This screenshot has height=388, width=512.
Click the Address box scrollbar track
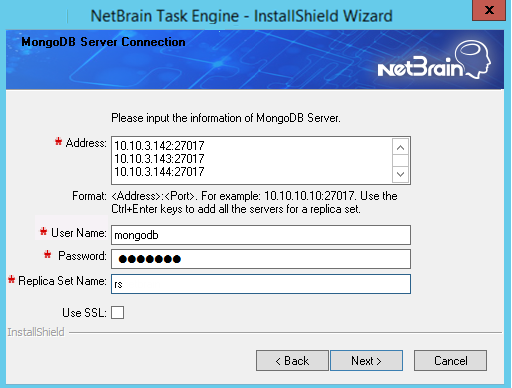point(400,161)
